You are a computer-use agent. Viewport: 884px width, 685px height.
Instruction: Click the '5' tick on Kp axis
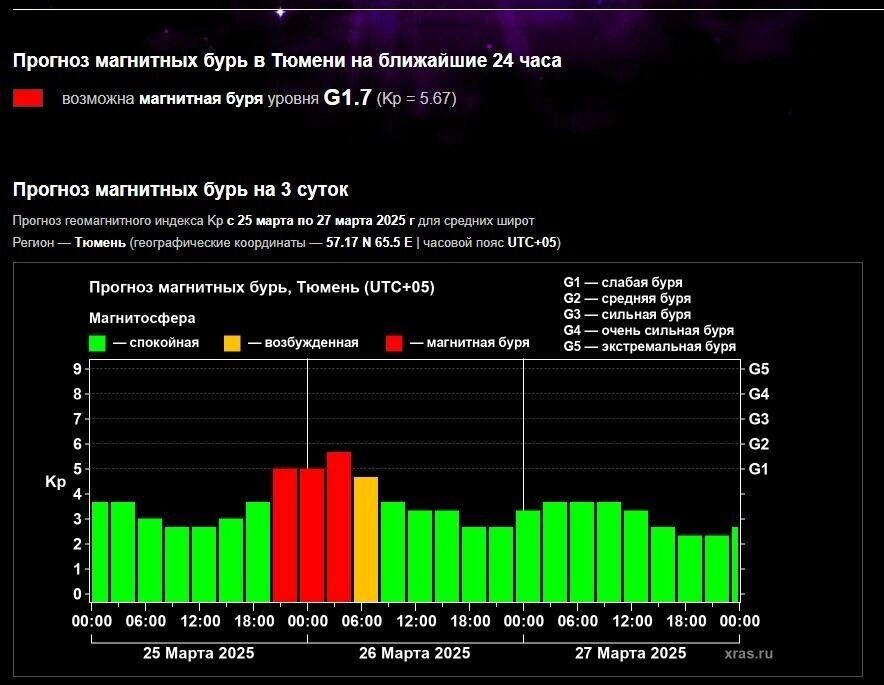click(77, 469)
